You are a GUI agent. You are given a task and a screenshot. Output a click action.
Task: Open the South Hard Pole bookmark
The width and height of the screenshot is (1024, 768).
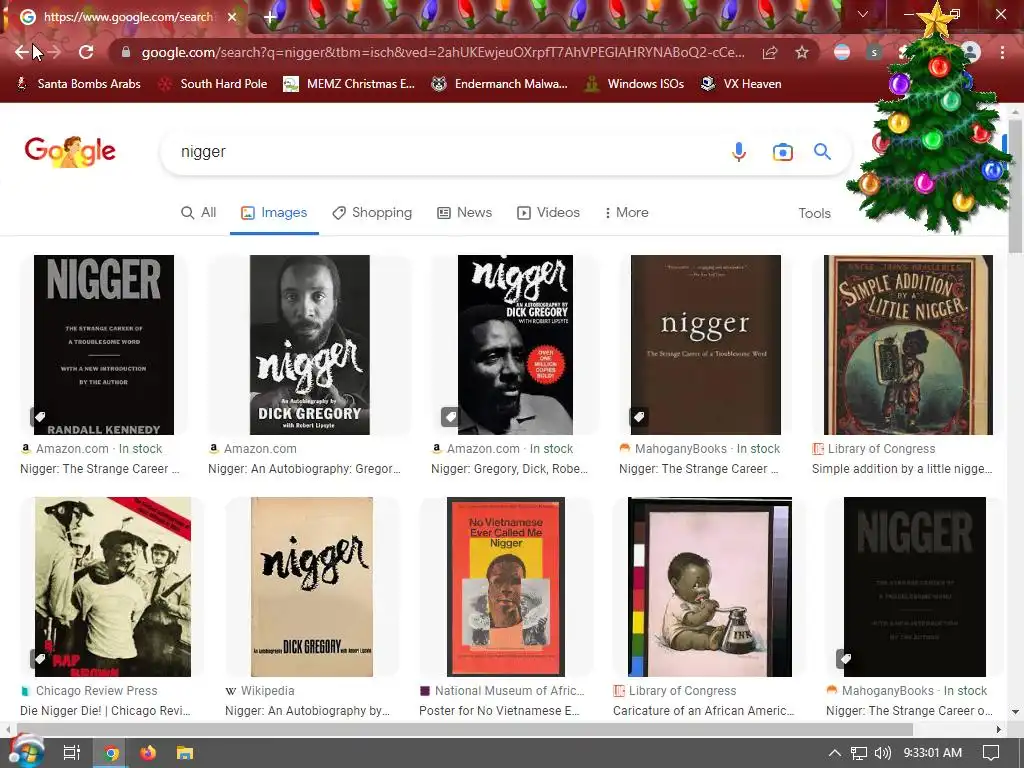point(213,84)
